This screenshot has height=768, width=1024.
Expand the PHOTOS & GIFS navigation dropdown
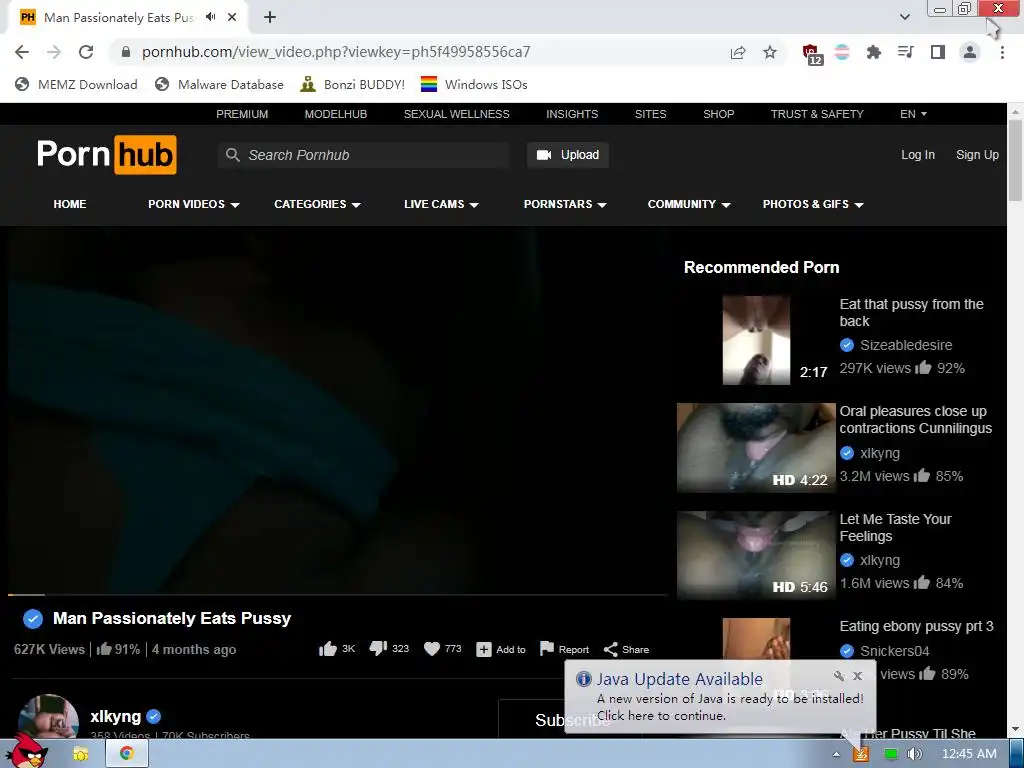(813, 204)
